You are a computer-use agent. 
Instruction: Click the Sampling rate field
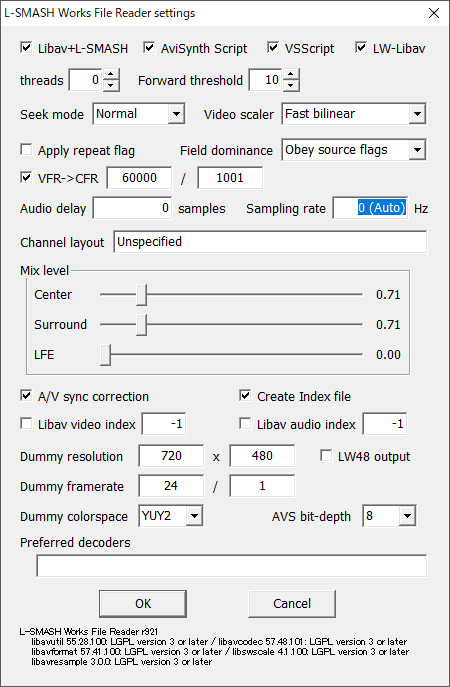[x=370, y=208]
